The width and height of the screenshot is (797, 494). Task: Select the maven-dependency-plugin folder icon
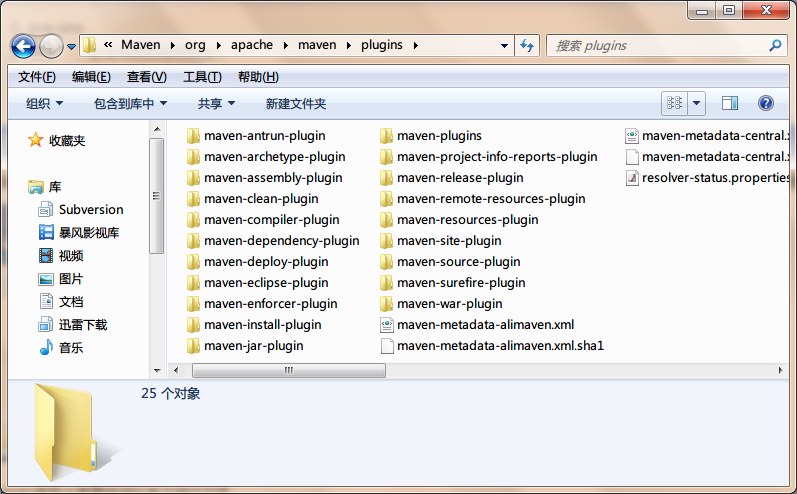[x=193, y=241]
